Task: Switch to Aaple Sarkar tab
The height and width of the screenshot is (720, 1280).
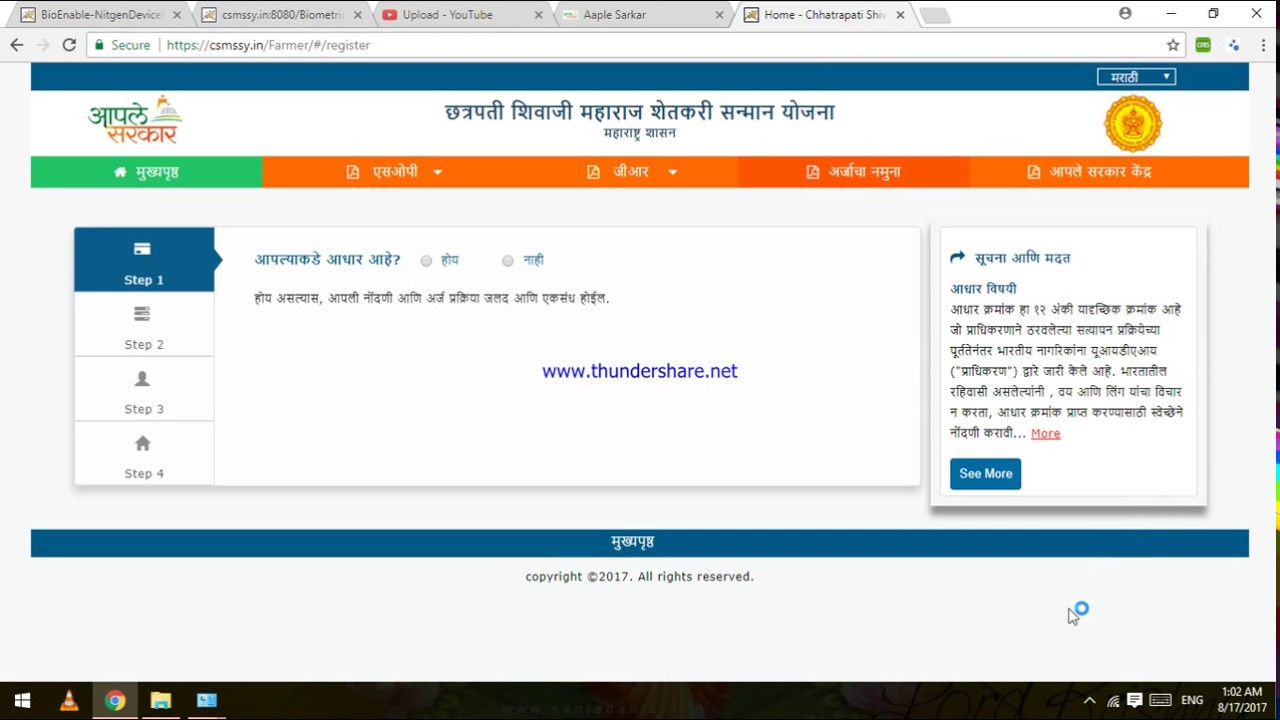Action: 640,15
